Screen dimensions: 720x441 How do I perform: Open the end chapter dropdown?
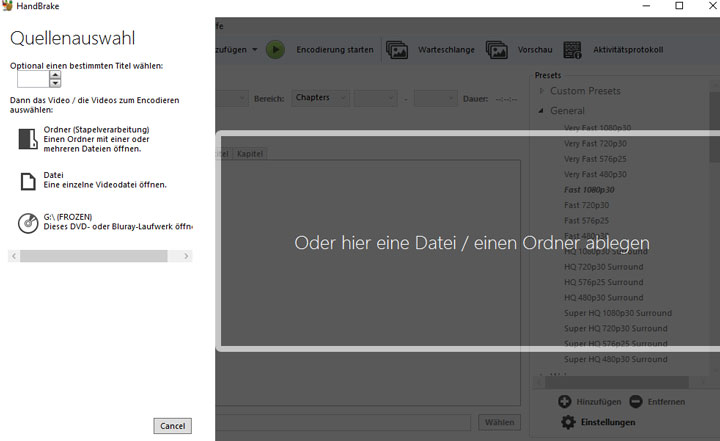(x=436, y=98)
